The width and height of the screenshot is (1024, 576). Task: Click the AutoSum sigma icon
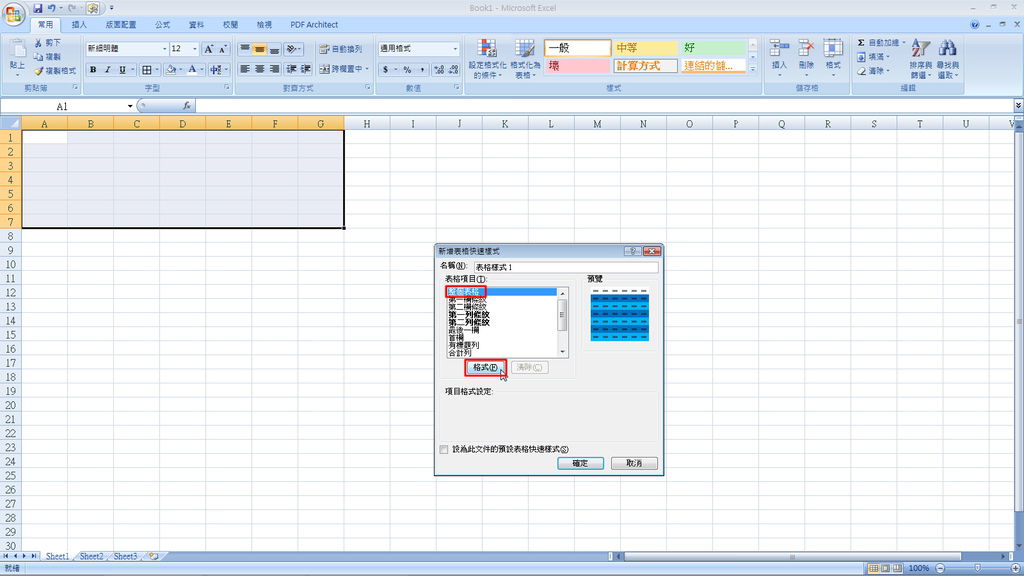coord(861,42)
